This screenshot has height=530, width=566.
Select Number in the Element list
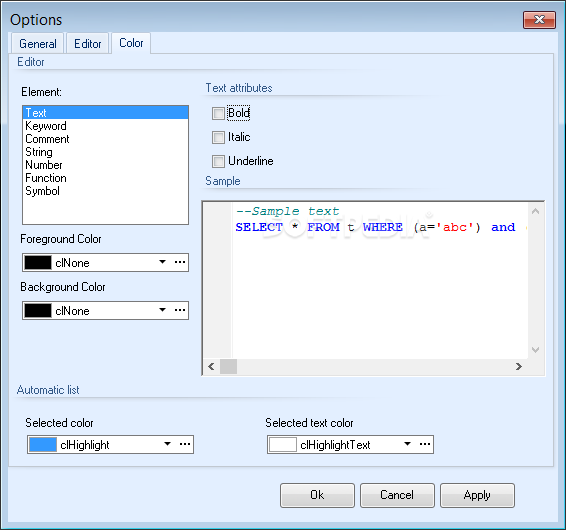(105, 165)
